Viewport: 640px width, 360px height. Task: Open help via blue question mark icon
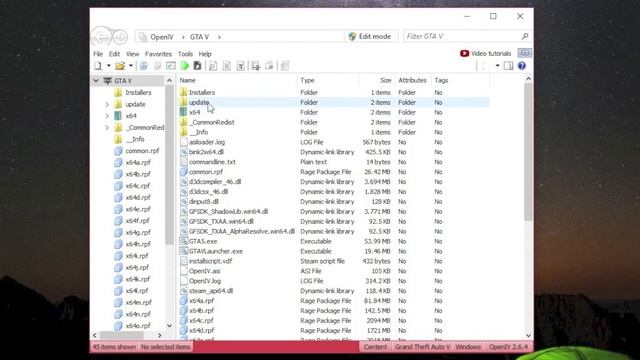coord(522,66)
